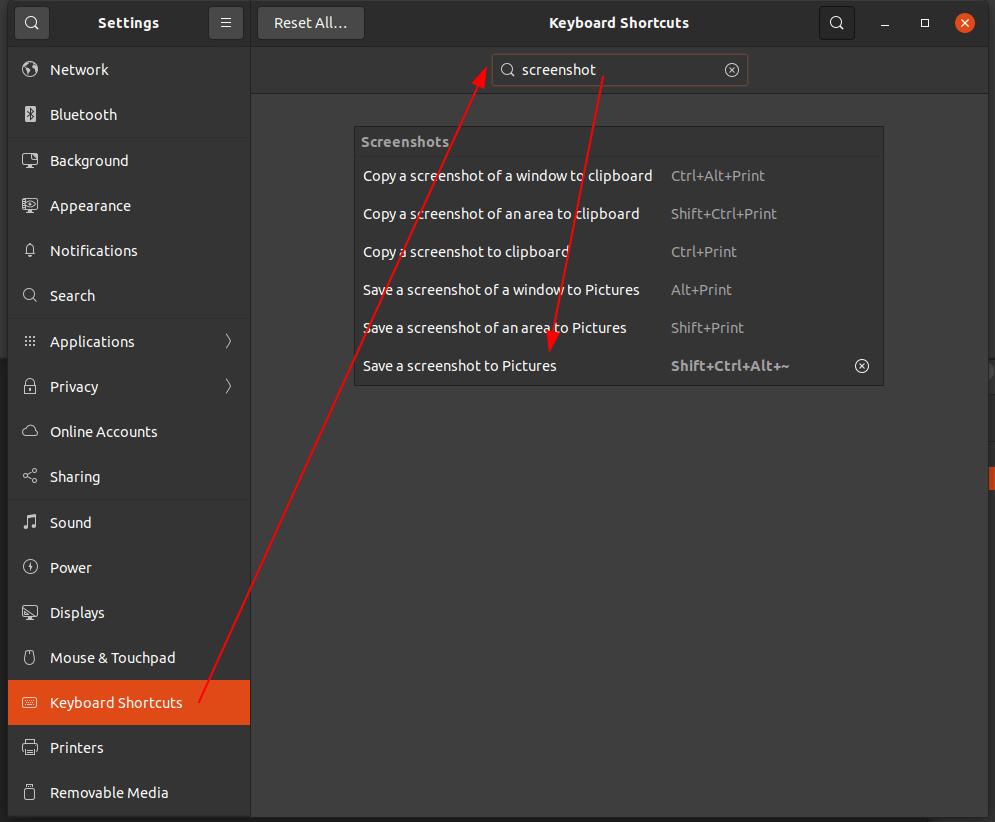The image size is (995, 822).
Task: Open the Printers icon in the sidebar
Action: 28,747
